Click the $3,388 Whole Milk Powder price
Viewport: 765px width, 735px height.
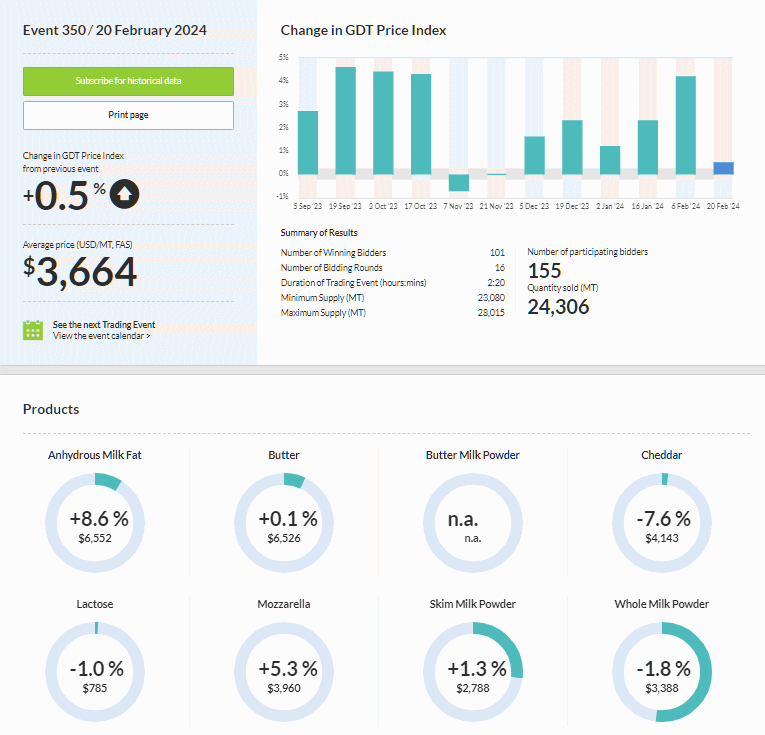[662, 688]
